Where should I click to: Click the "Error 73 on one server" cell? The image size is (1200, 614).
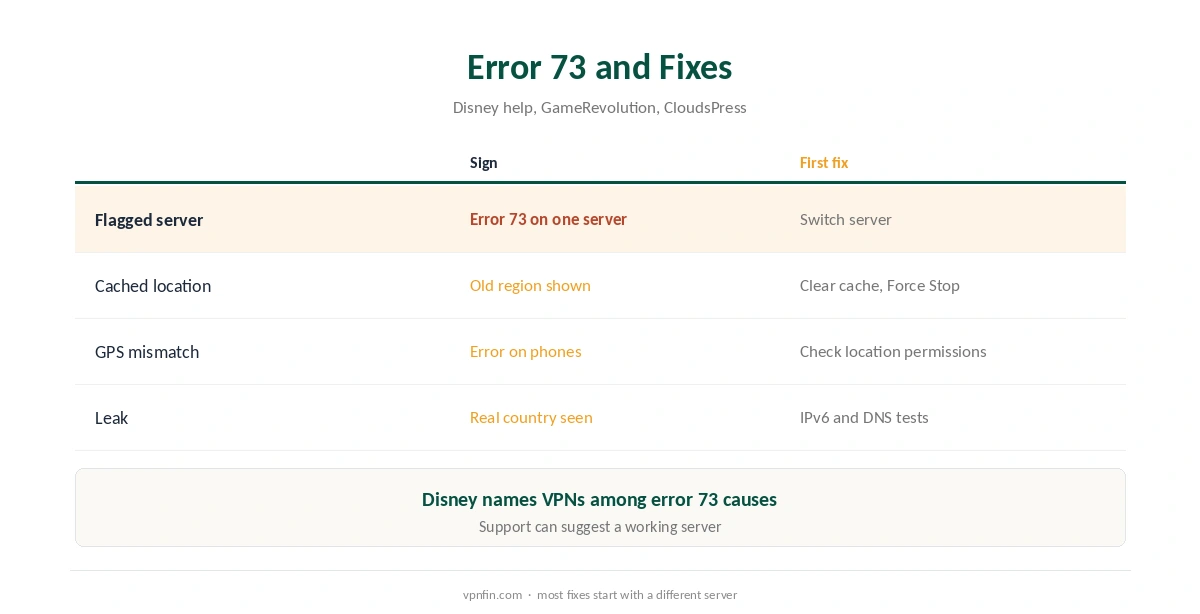(x=548, y=219)
